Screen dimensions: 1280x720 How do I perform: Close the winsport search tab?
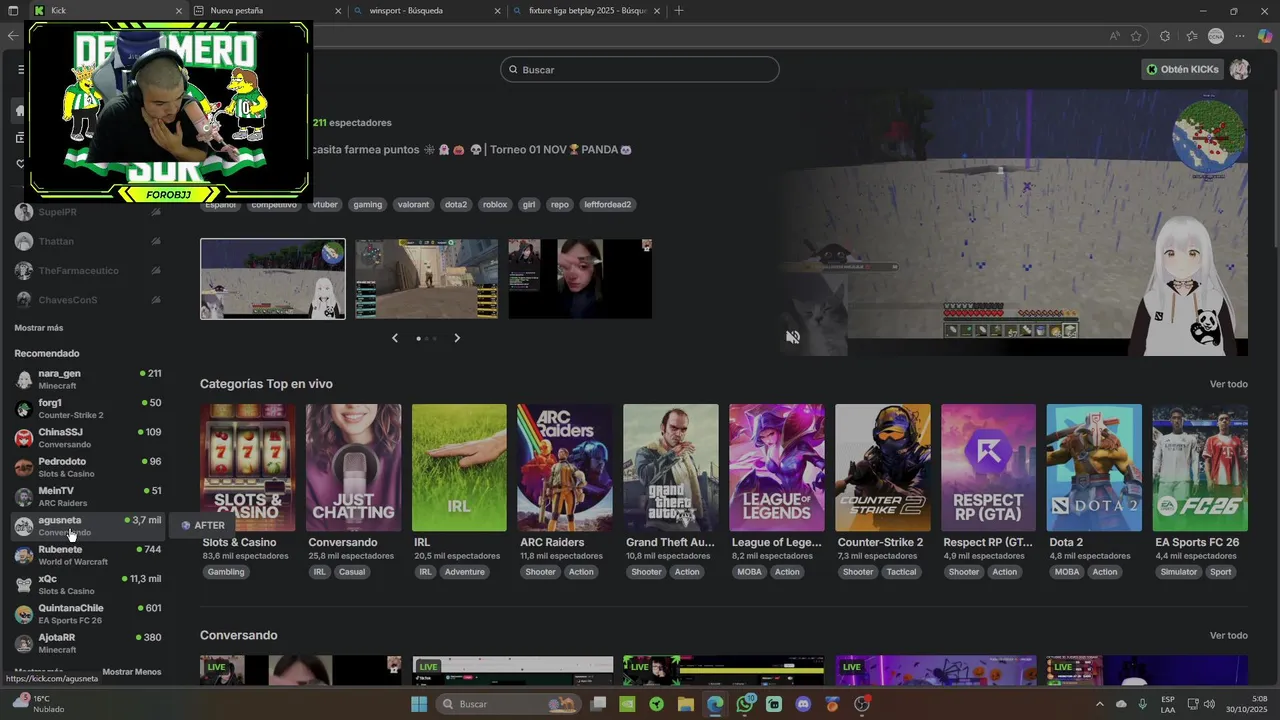point(497,11)
